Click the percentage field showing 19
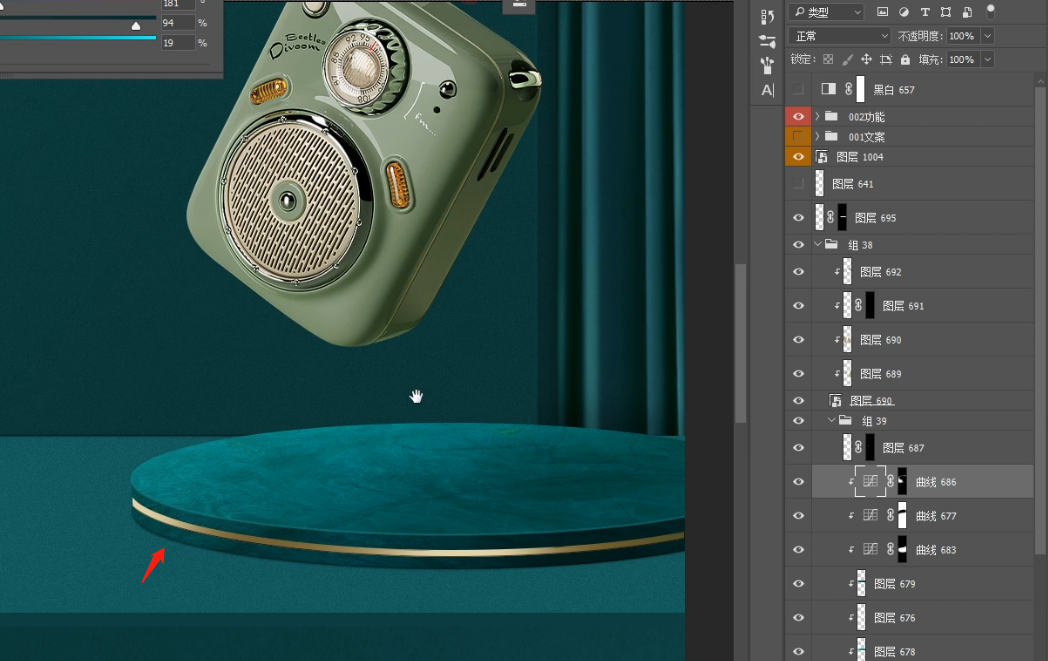 pos(177,43)
